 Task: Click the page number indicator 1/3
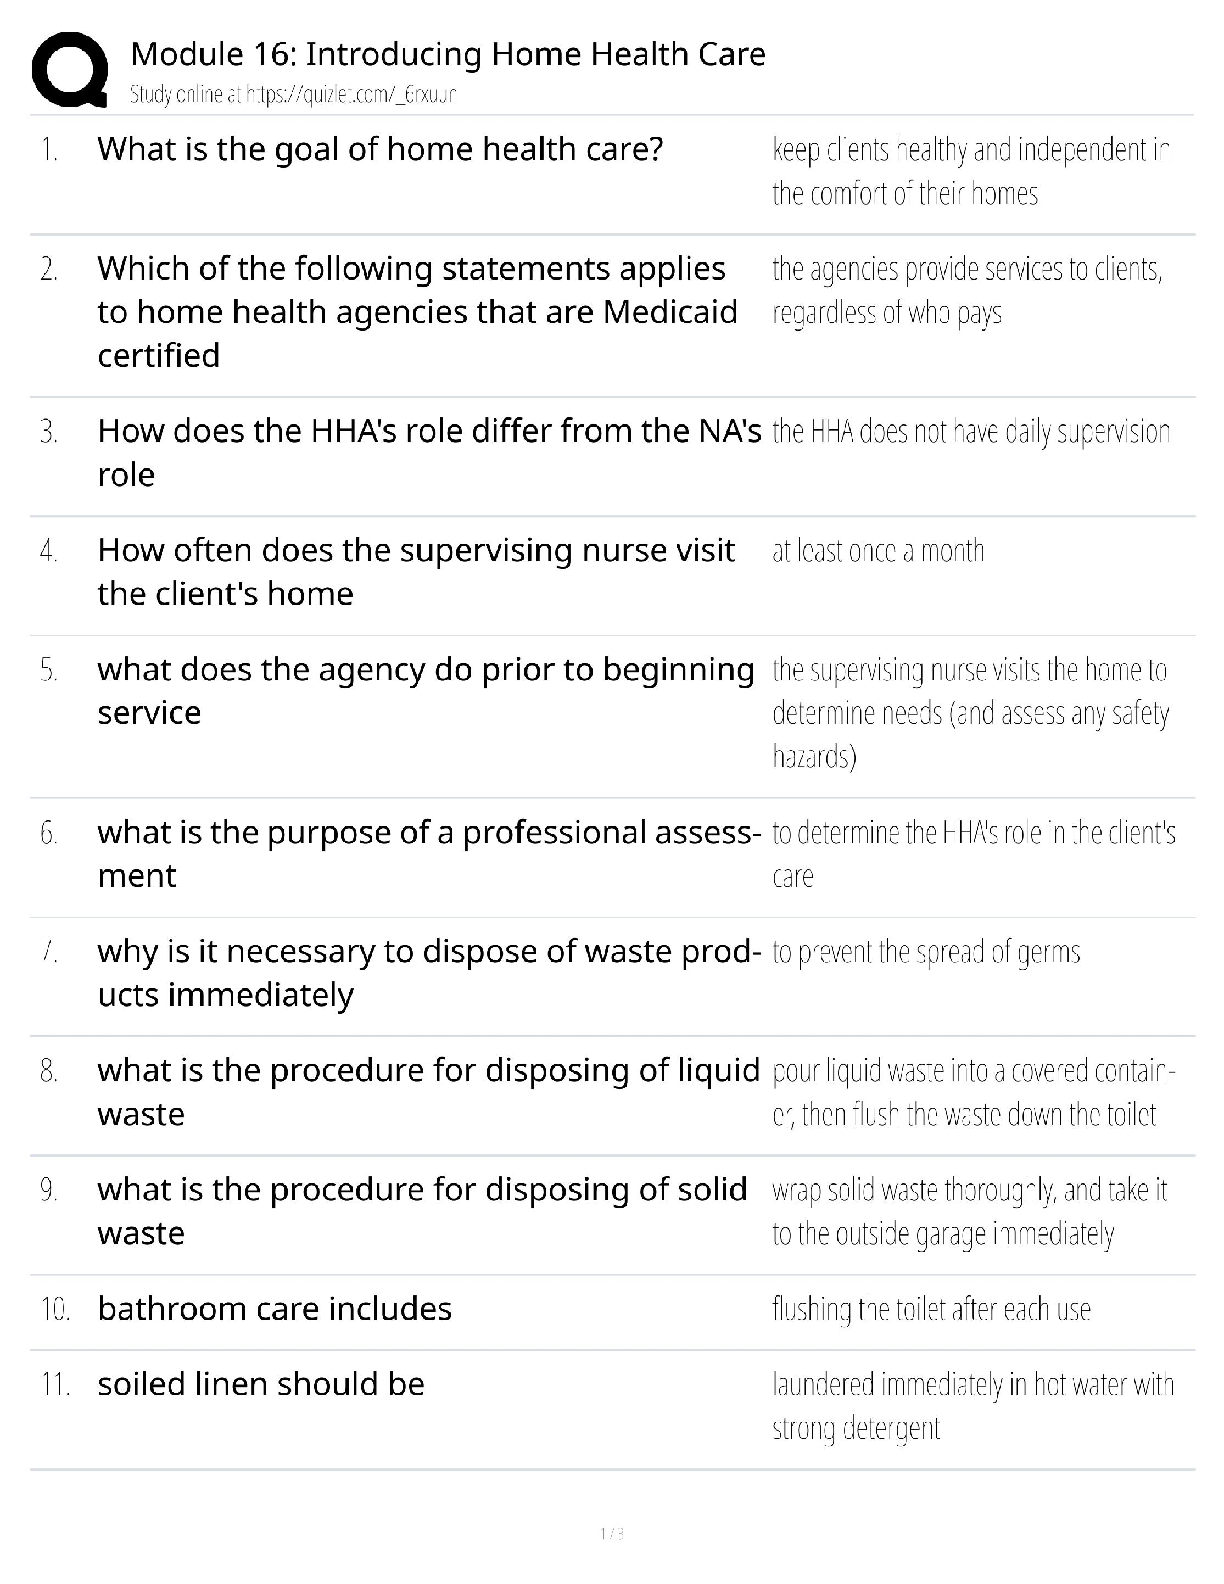(x=612, y=1533)
